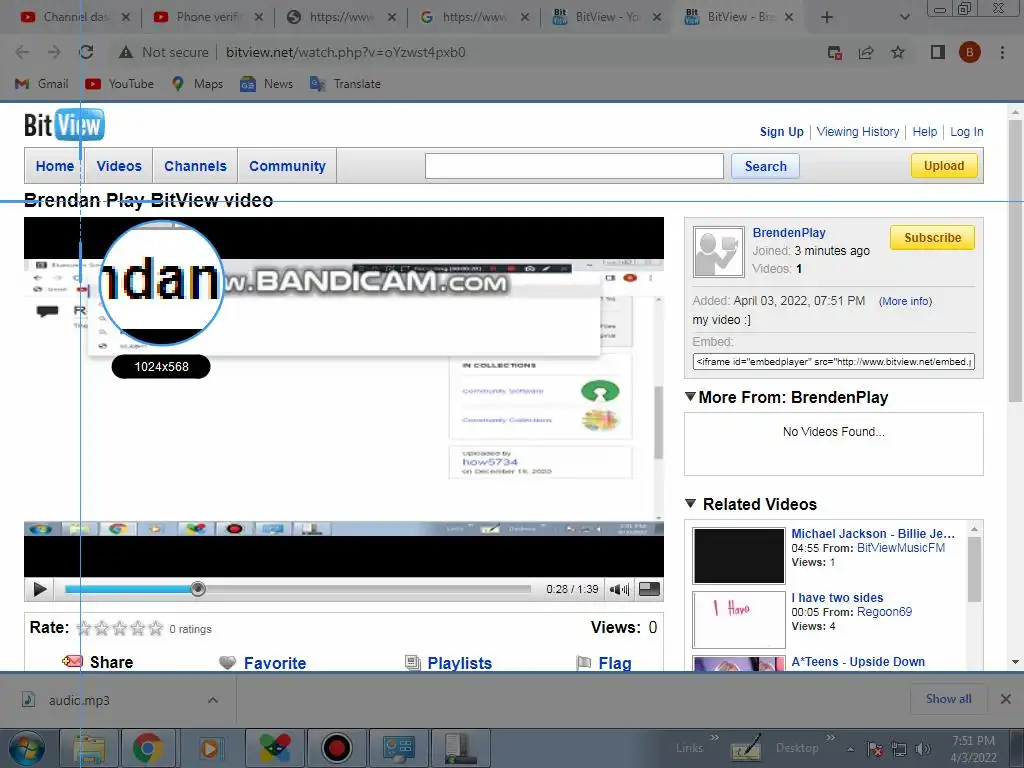Open the Channels tab
The image size is (1024, 768).
195,166
